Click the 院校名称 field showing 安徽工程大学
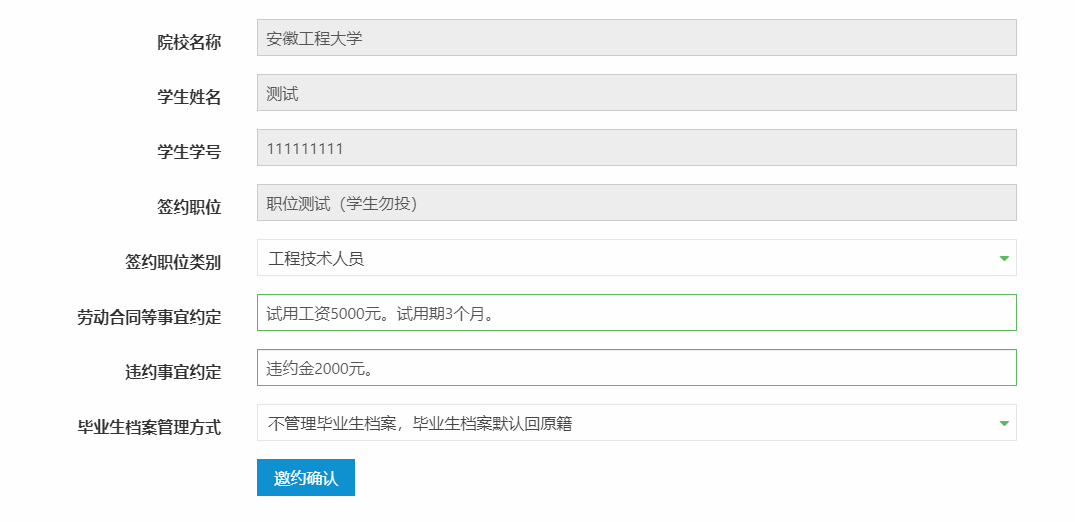The height and width of the screenshot is (522, 1075). point(636,38)
